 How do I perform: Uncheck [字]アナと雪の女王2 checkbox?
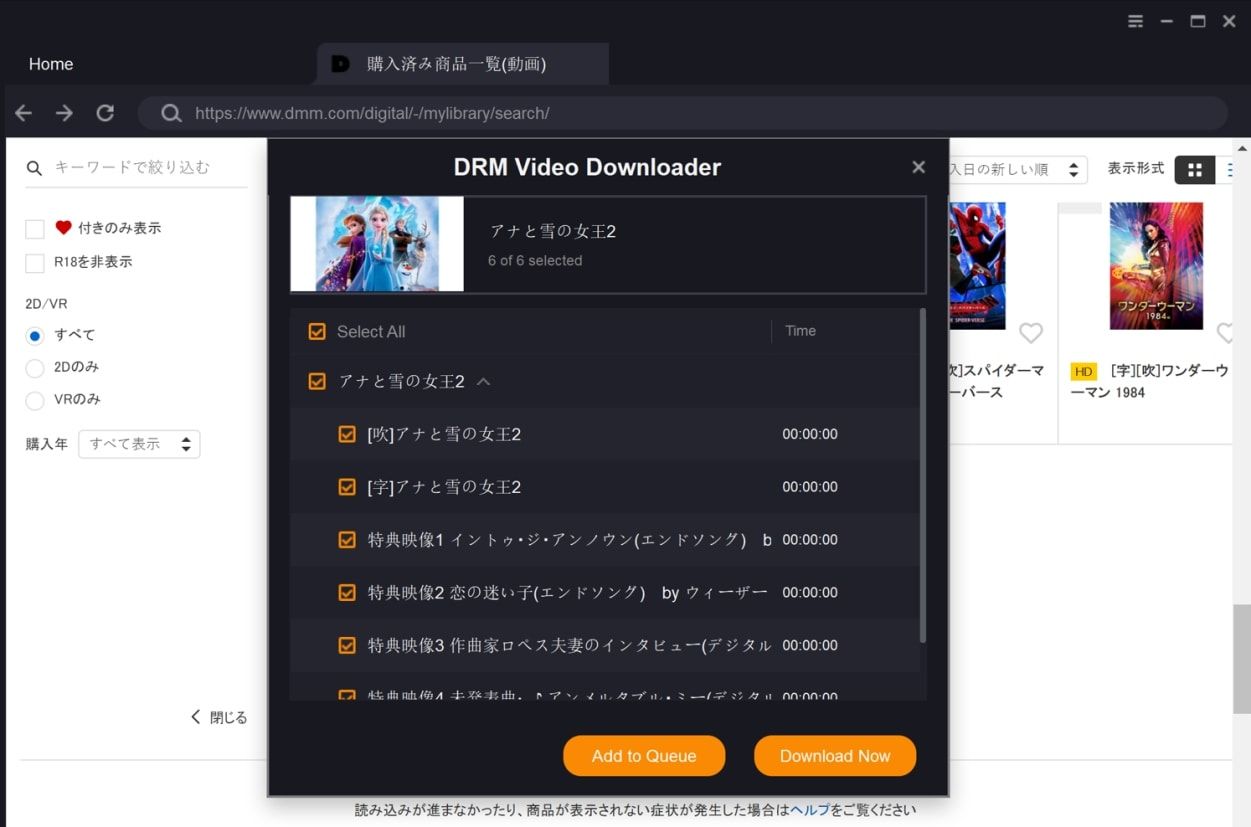pyautogui.click(x=347, y=487)
